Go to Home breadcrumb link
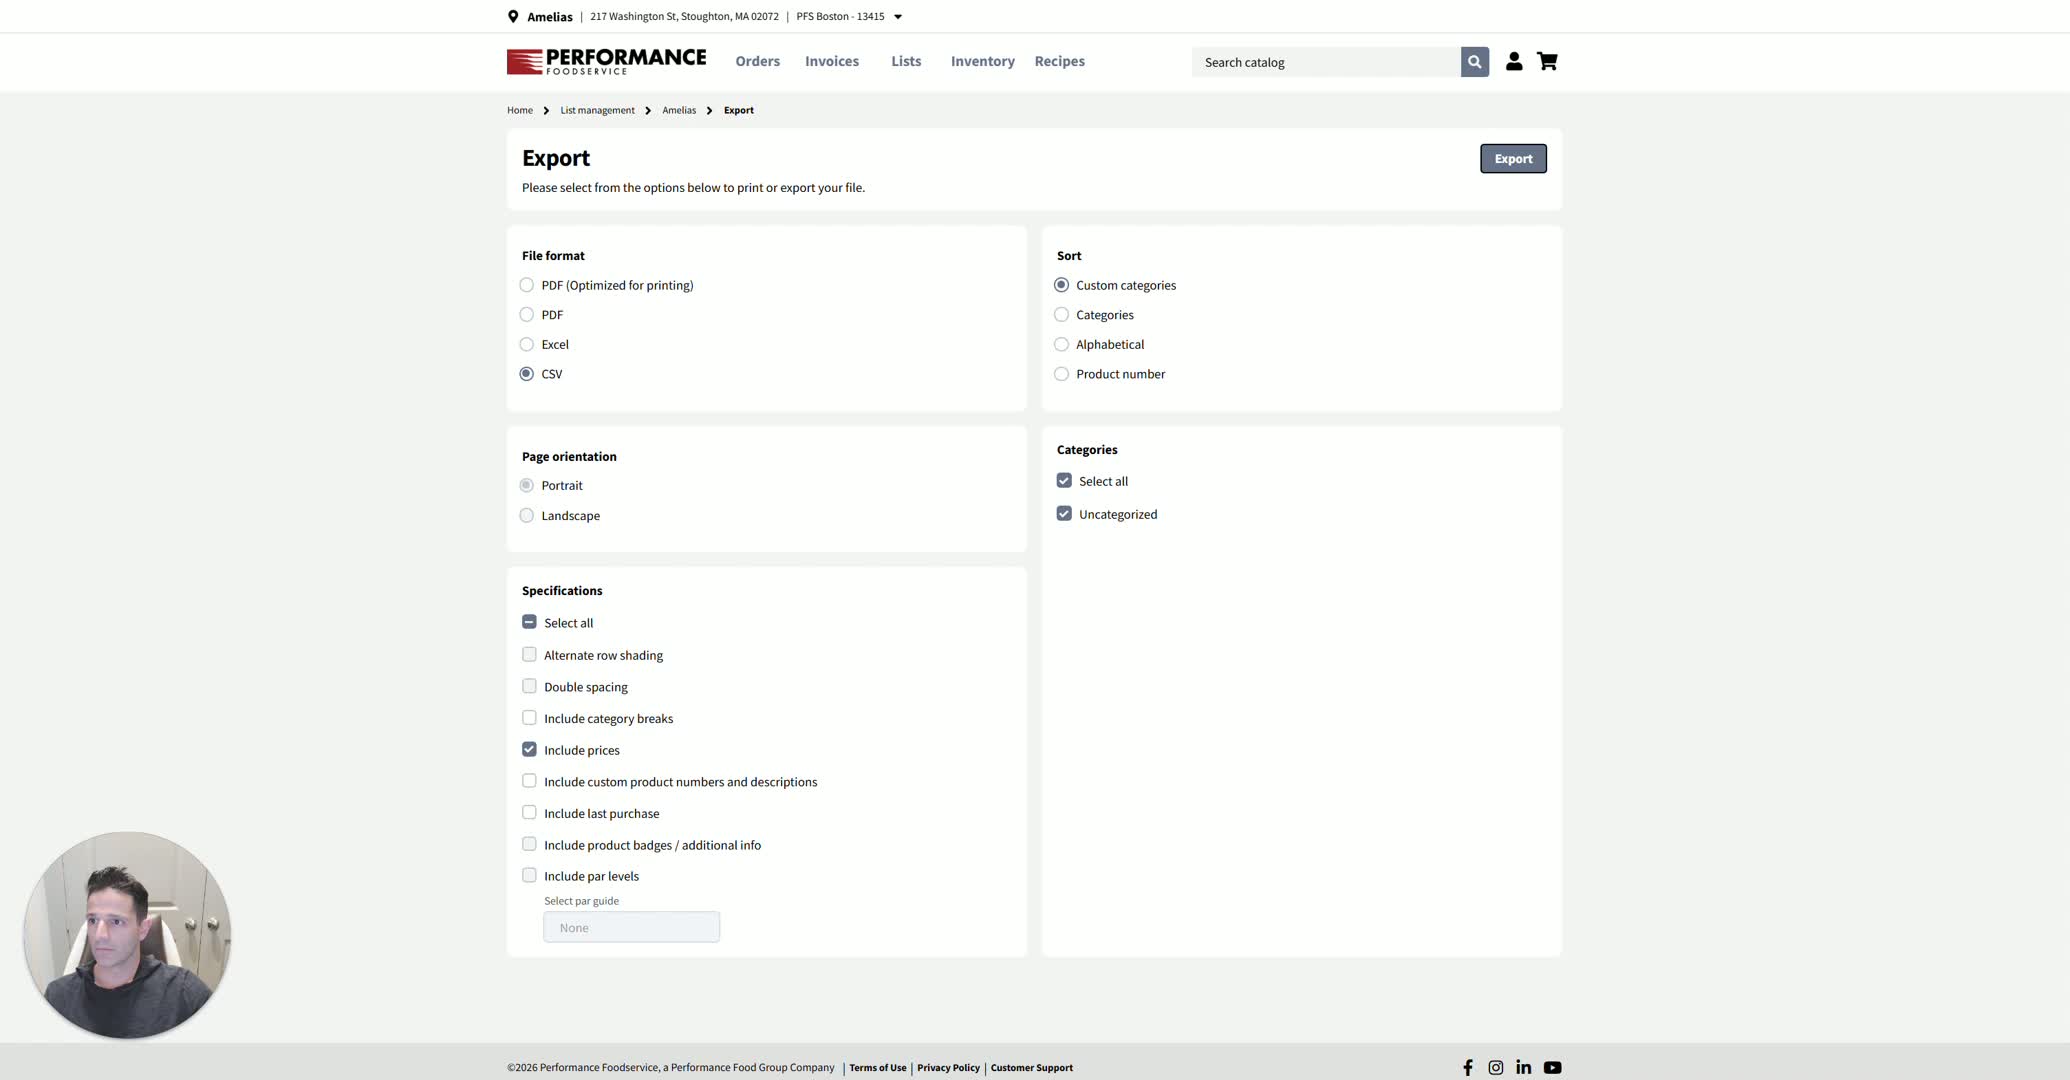2070x1080 pixels. click(x=520, y=110)
